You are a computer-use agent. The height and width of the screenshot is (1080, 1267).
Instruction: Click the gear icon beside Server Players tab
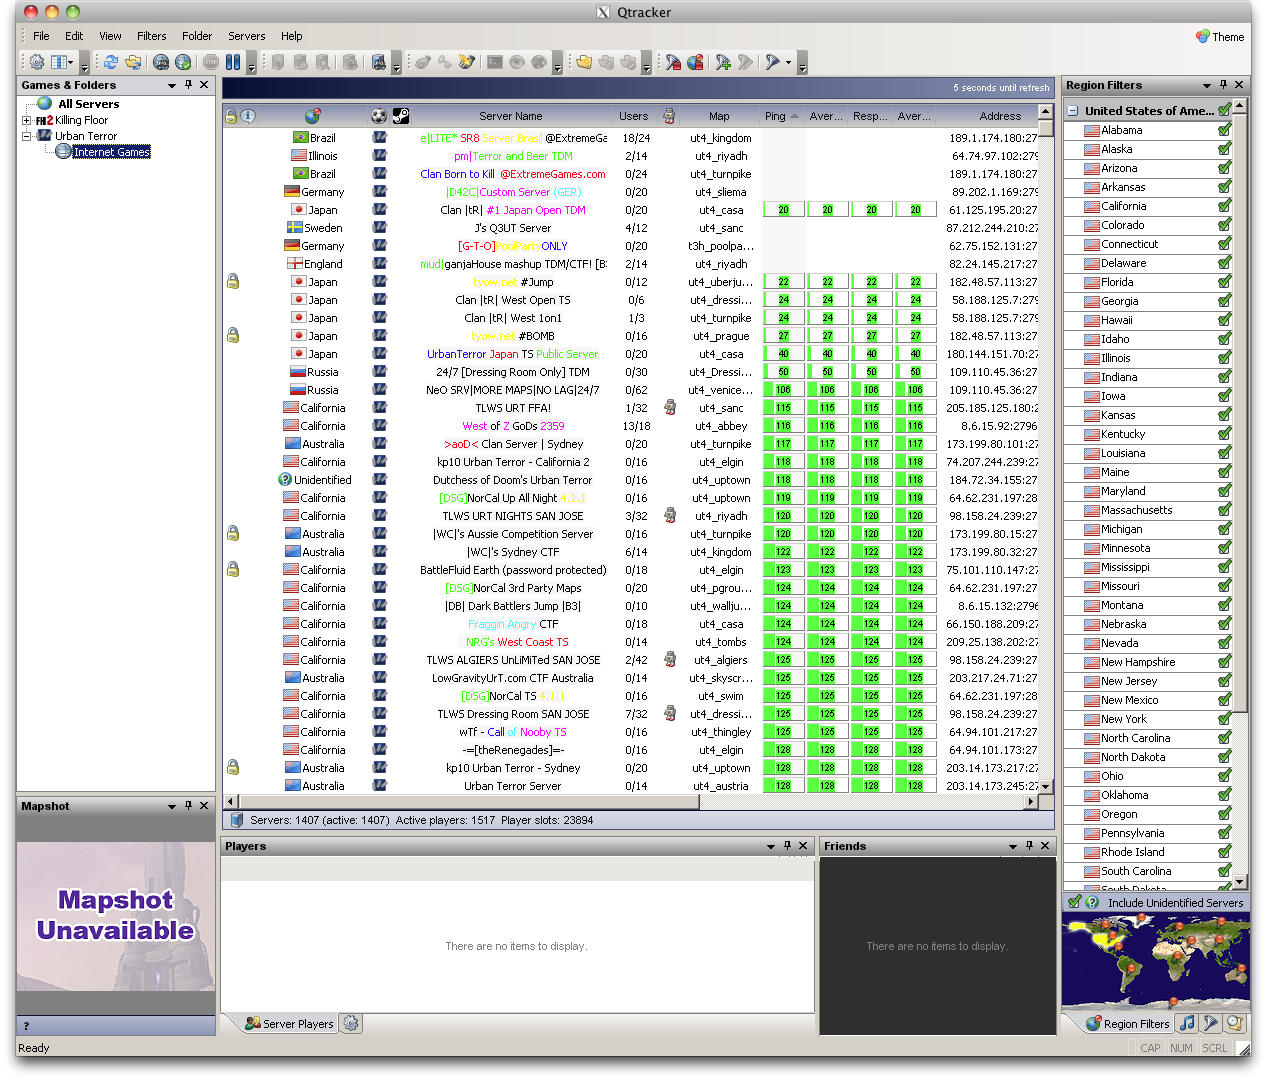click(x=350, y=1023)
